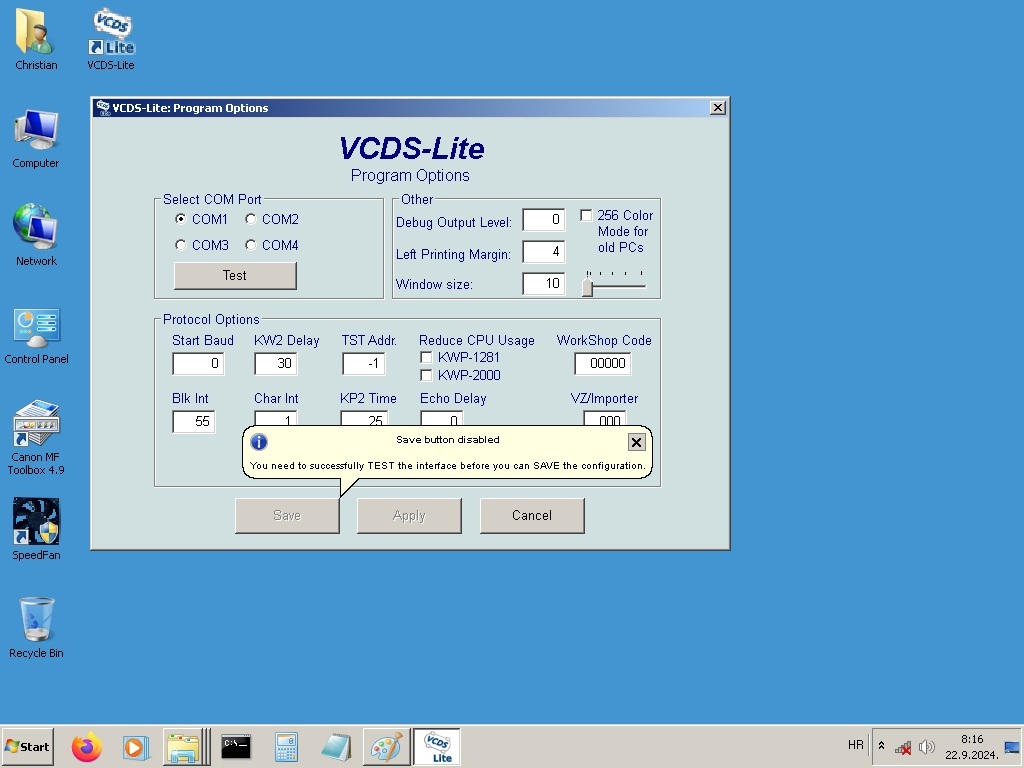
Task: Click the Test COM port button
Action: (x=235, y=276)
